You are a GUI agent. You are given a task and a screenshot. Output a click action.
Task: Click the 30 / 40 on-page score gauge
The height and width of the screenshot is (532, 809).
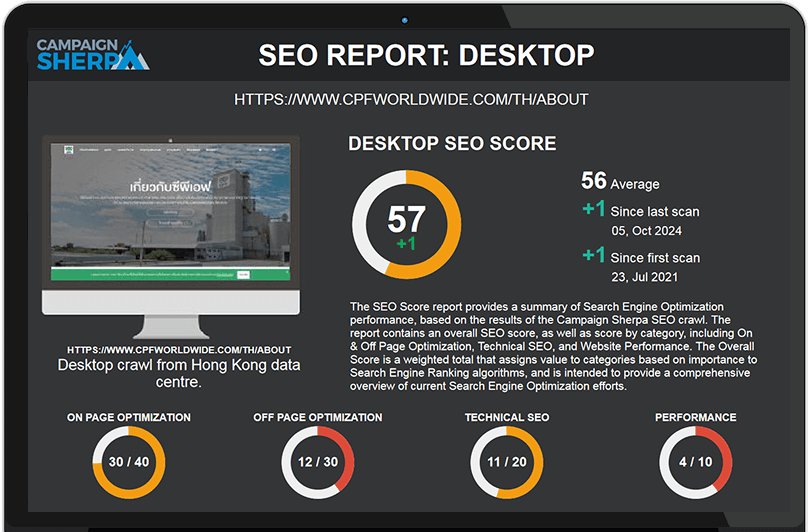[128, 462]
